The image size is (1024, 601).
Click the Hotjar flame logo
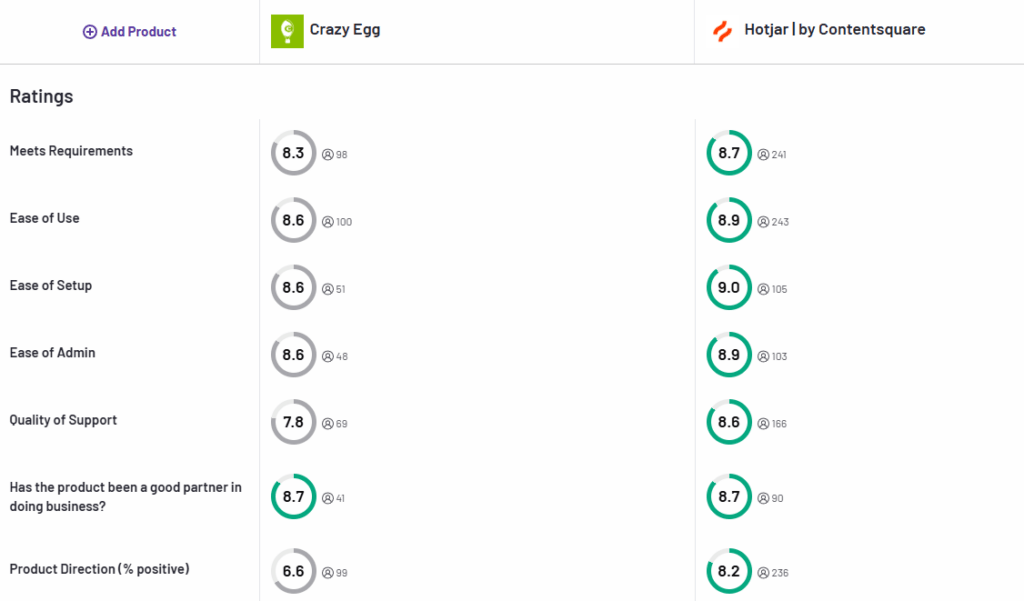click(x=722, y=29)
